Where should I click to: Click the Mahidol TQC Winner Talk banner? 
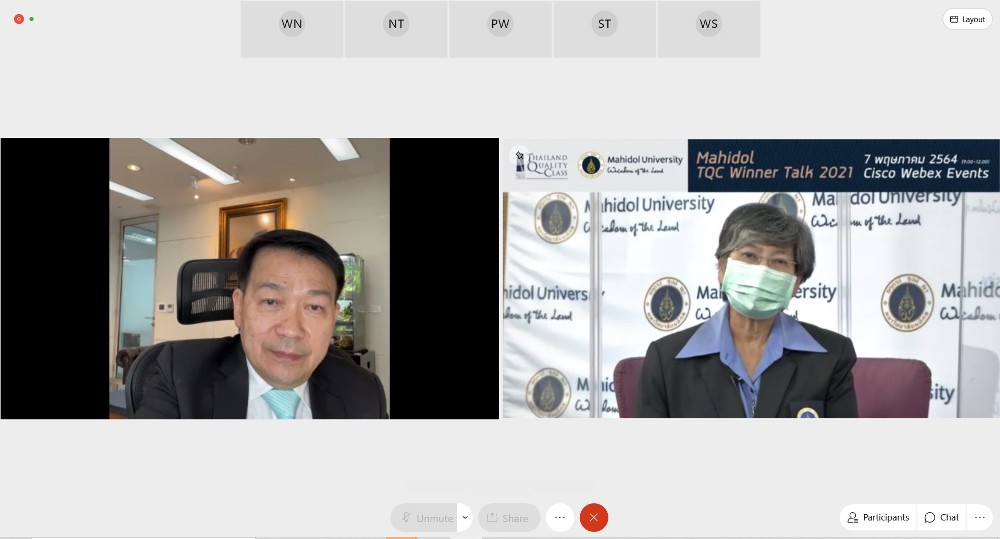click(845, 165)
